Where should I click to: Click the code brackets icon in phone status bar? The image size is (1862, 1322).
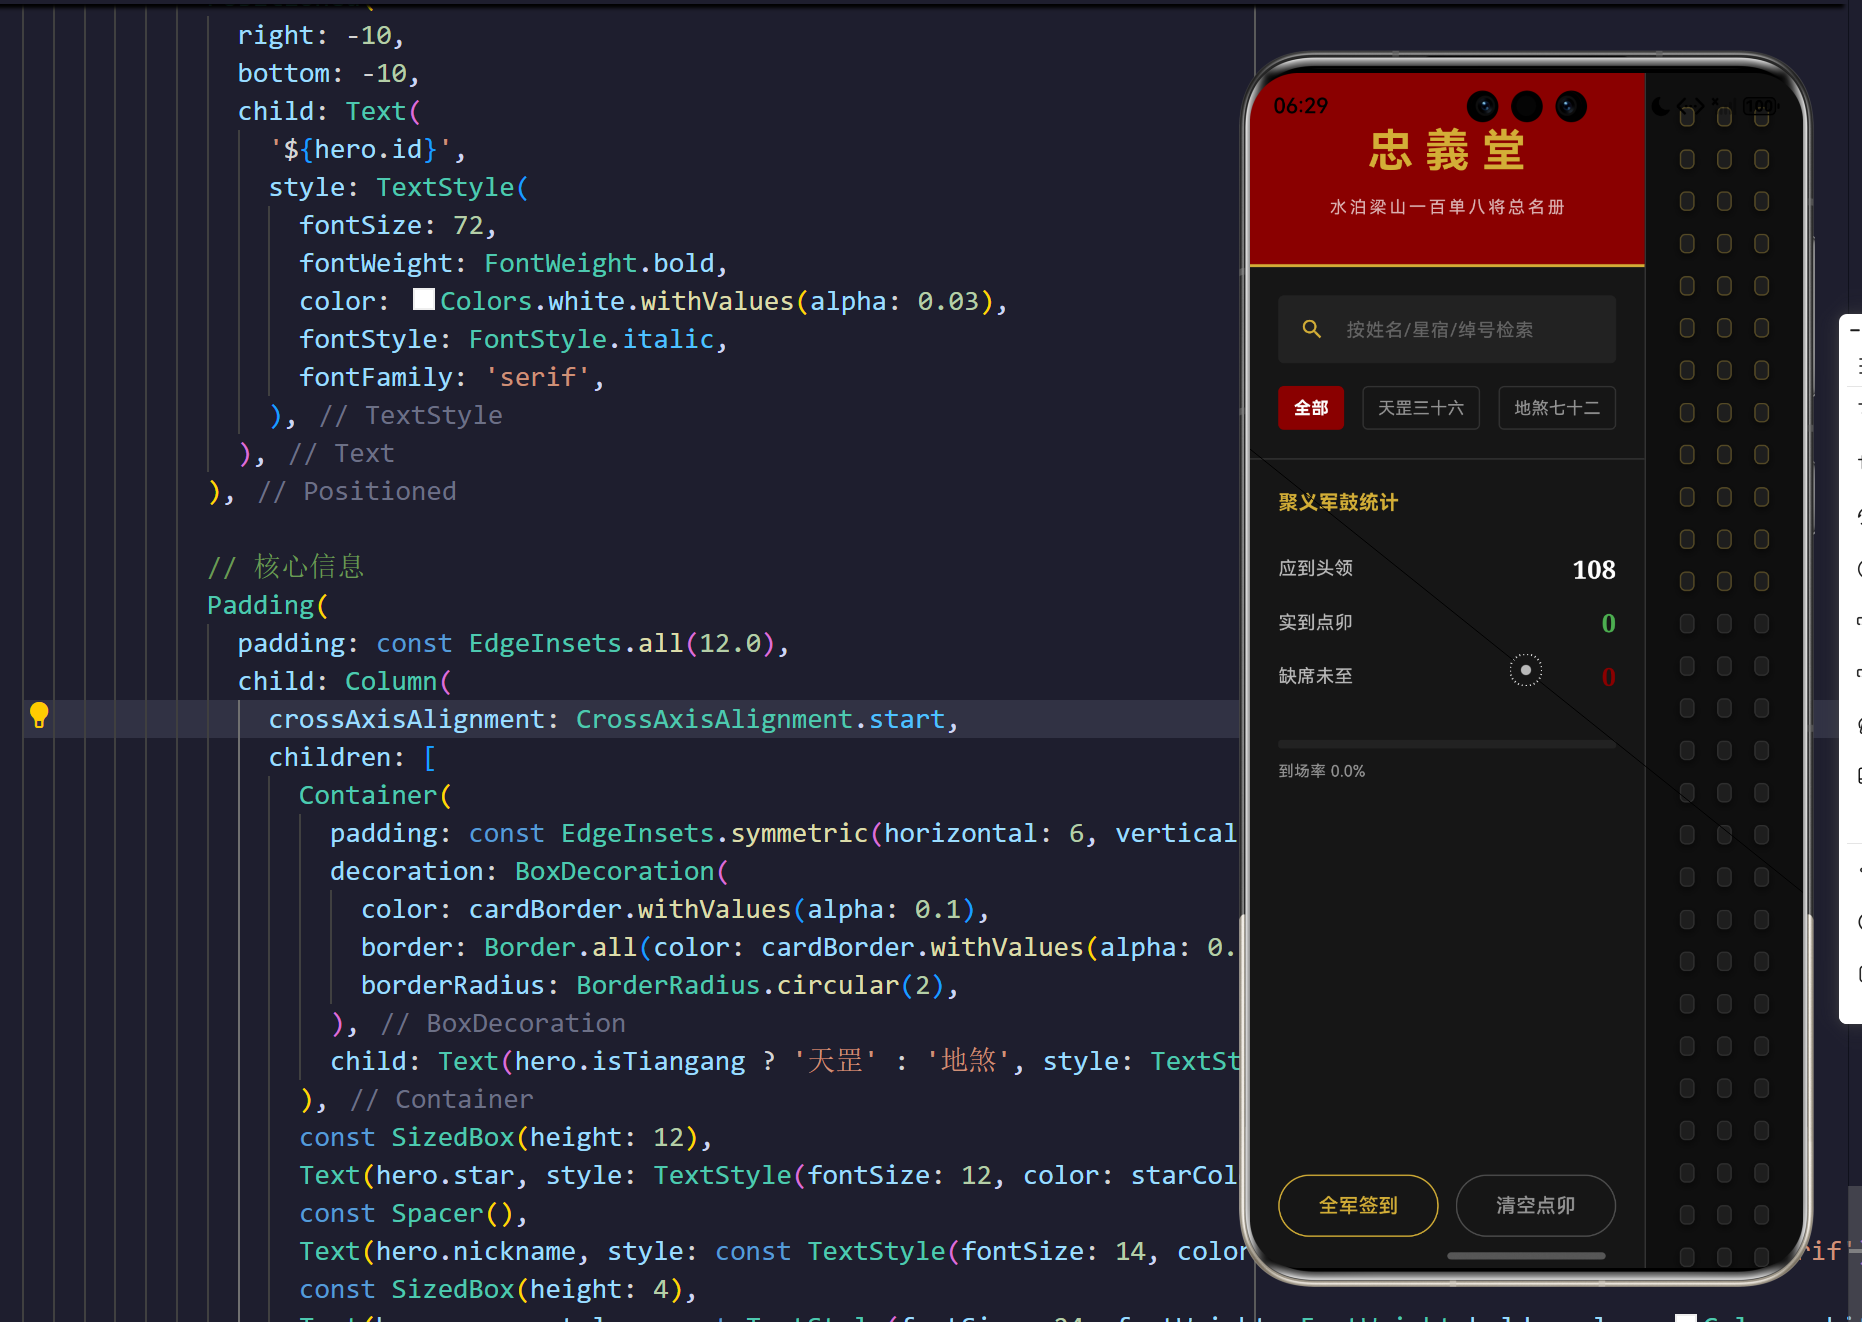1690,106
